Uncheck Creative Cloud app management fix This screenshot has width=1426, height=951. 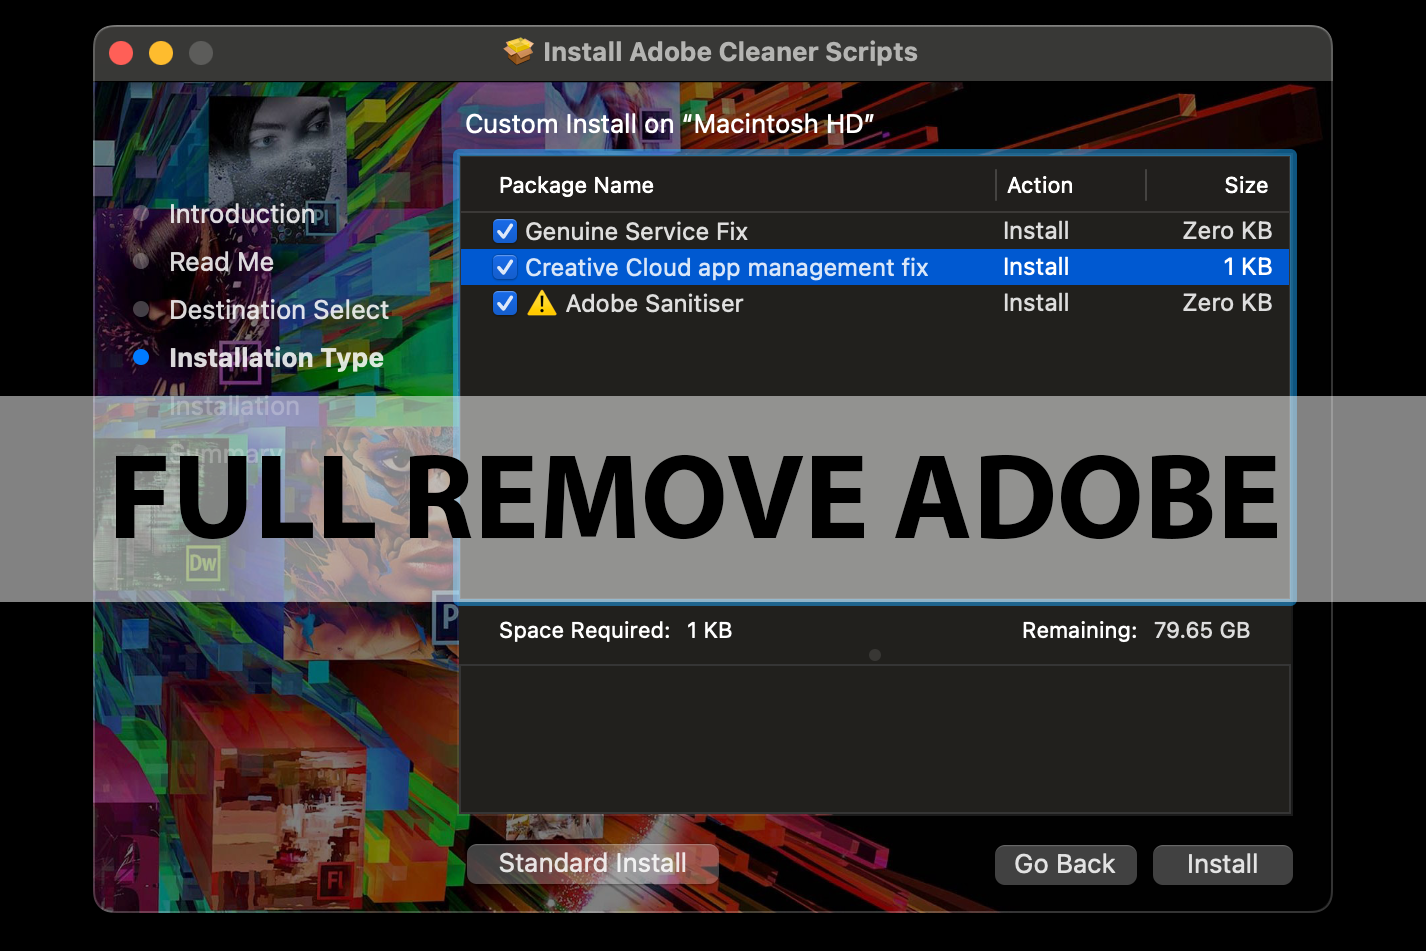pos(505,267)
